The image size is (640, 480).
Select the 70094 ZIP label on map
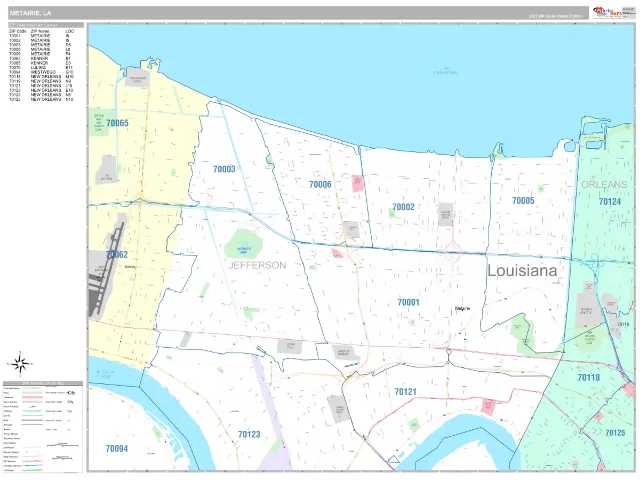[x=117, y=449]
